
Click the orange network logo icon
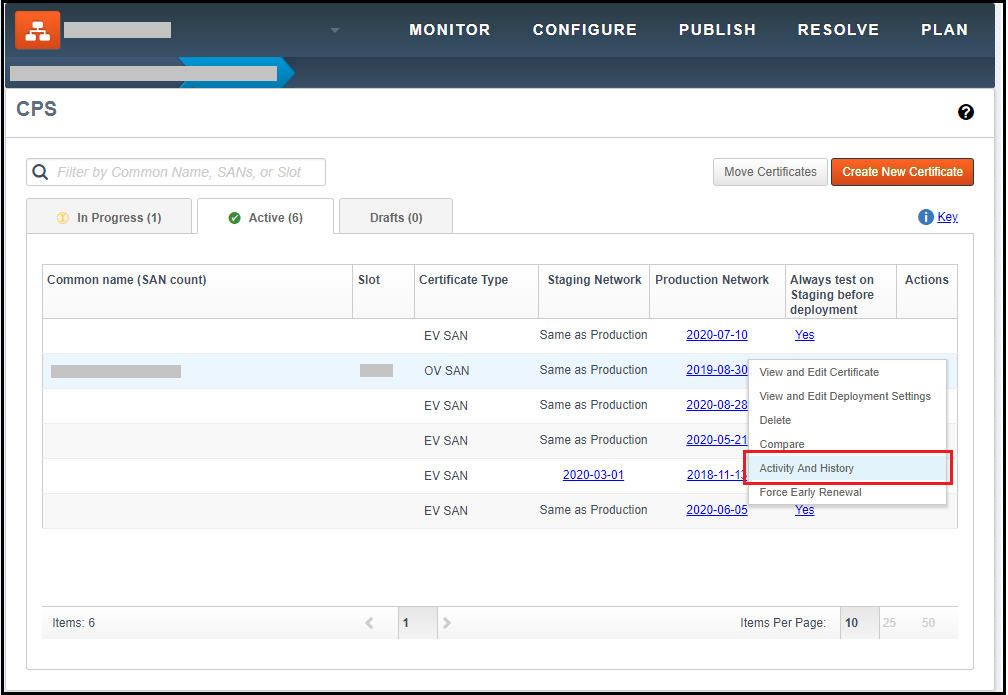tap(37, 30)
